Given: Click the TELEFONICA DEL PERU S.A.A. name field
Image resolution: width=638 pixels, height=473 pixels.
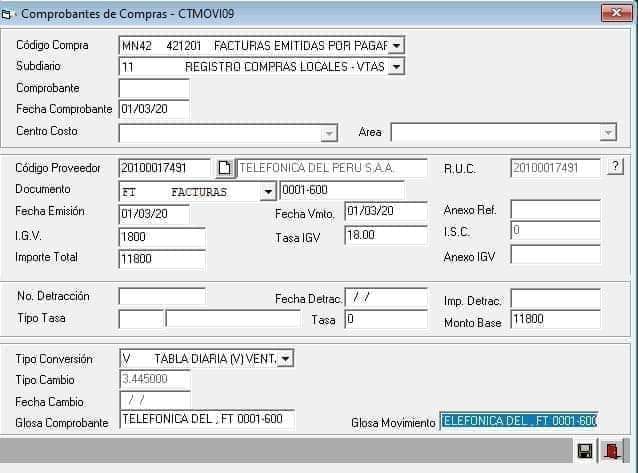Looking at the screenshot, I should [x=332, y=168].
